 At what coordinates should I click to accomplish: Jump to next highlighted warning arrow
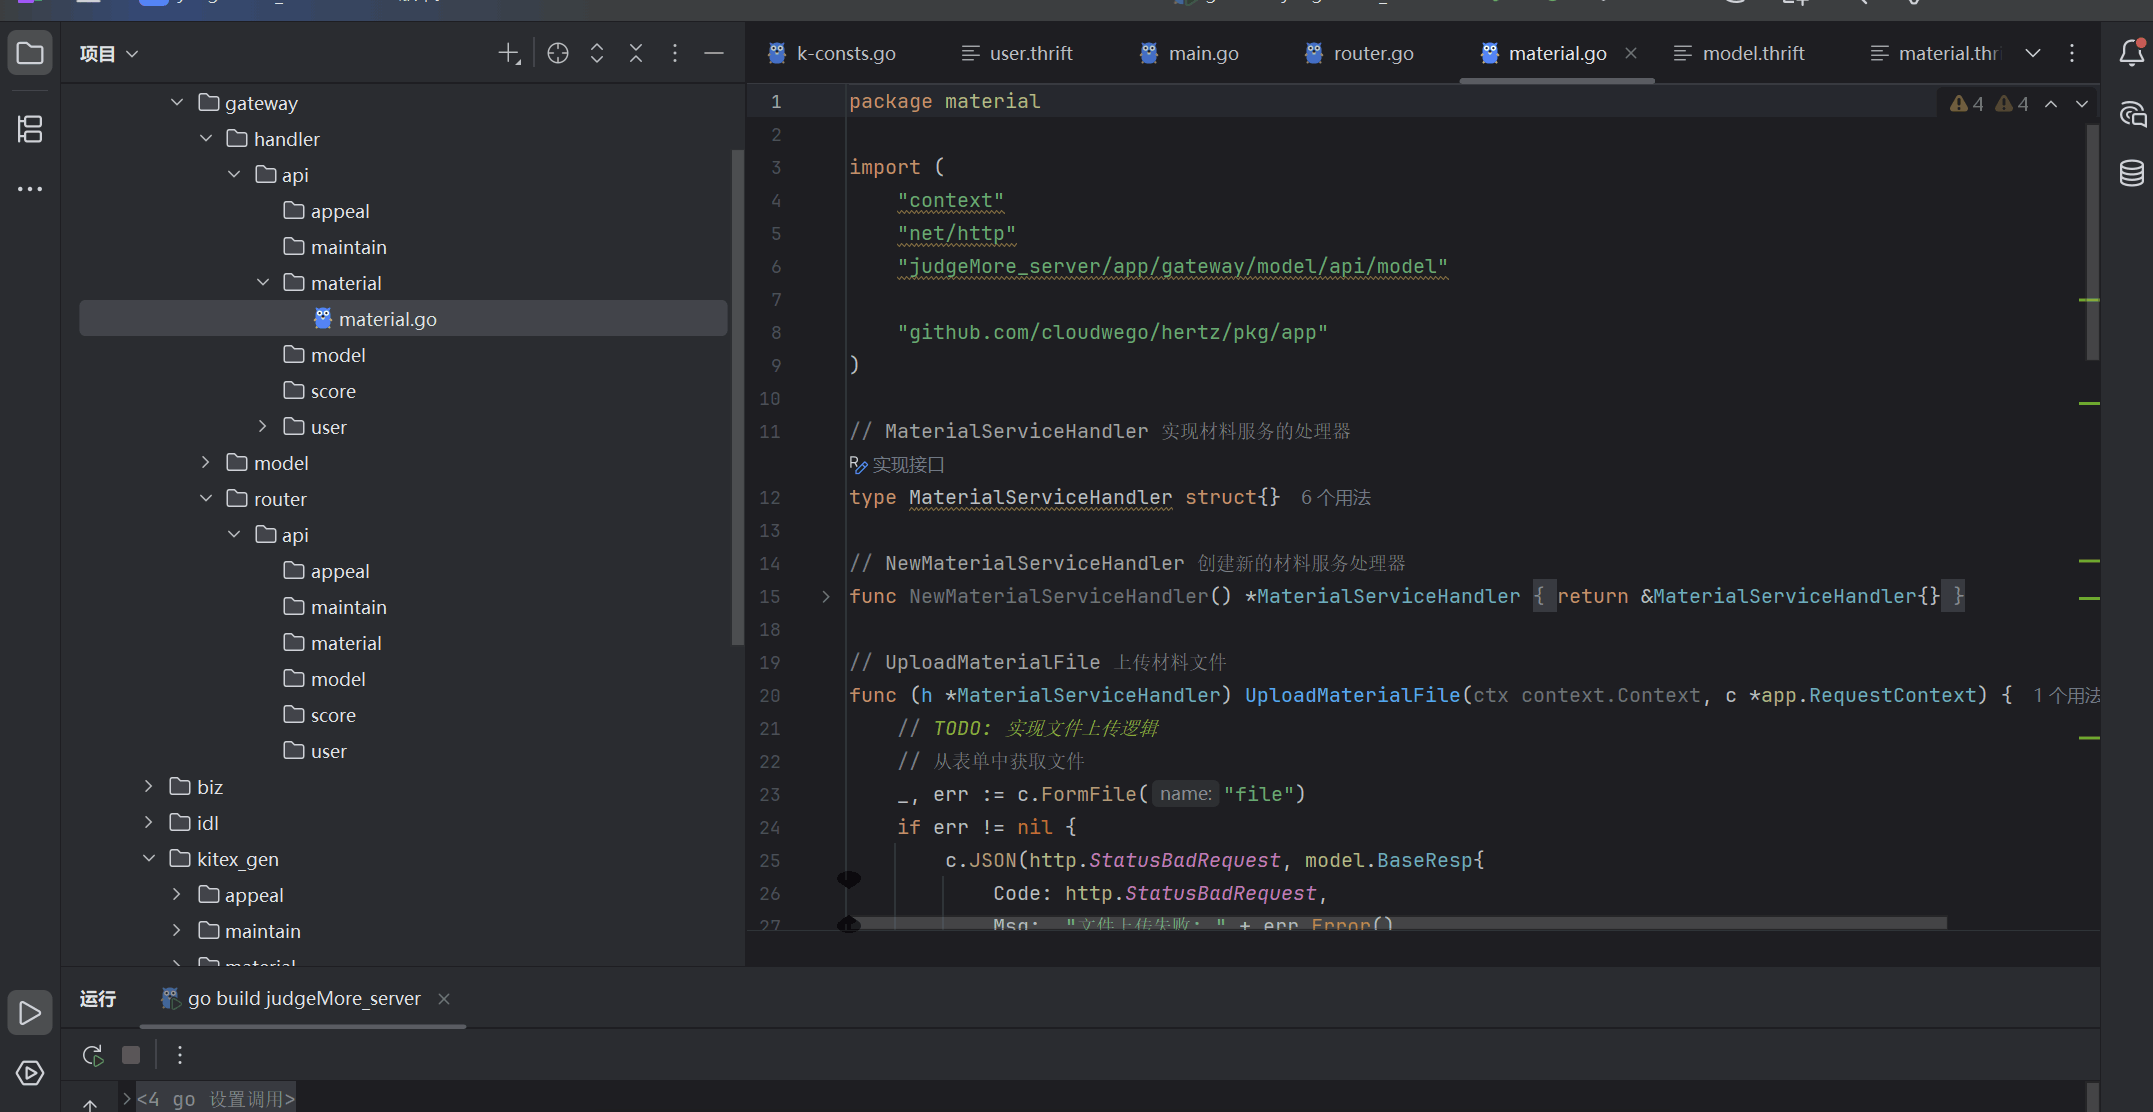point(2082,104)
